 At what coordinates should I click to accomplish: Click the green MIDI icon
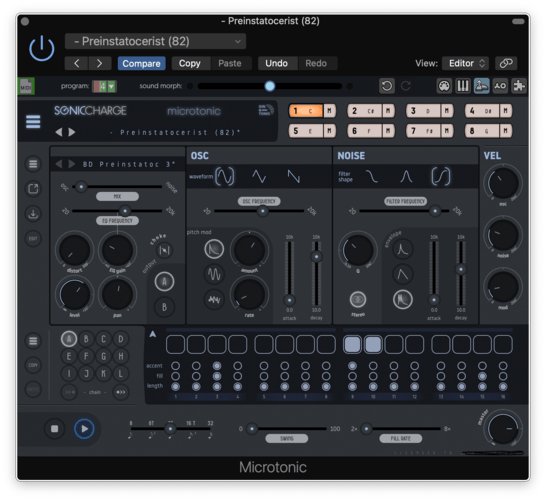coord(26,86)
